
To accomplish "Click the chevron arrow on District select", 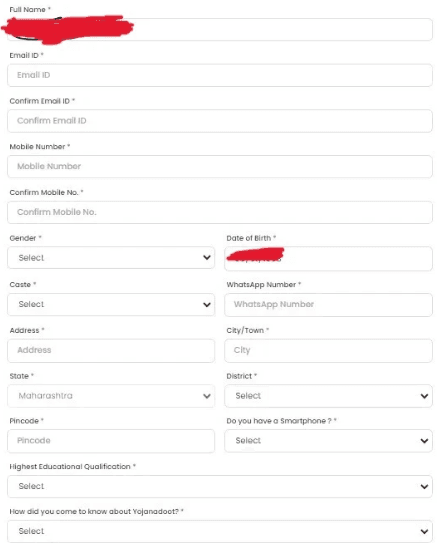I will pos(424,396).
